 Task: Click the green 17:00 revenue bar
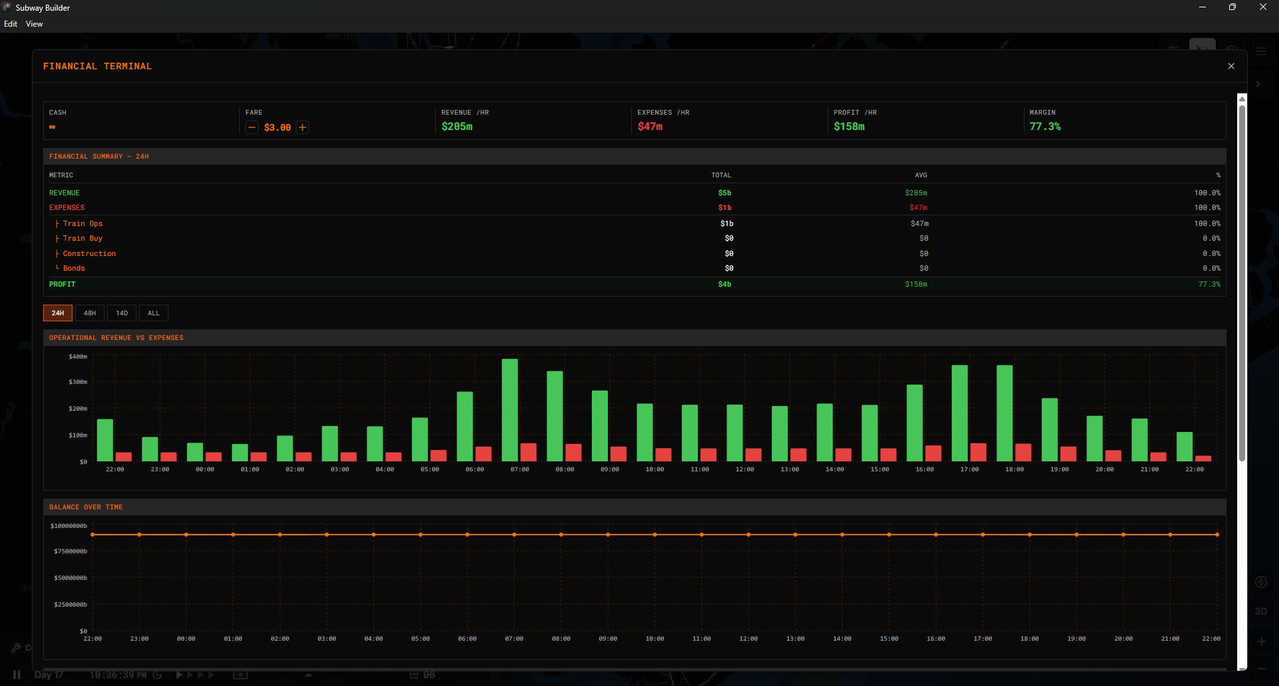coord(960,413)
